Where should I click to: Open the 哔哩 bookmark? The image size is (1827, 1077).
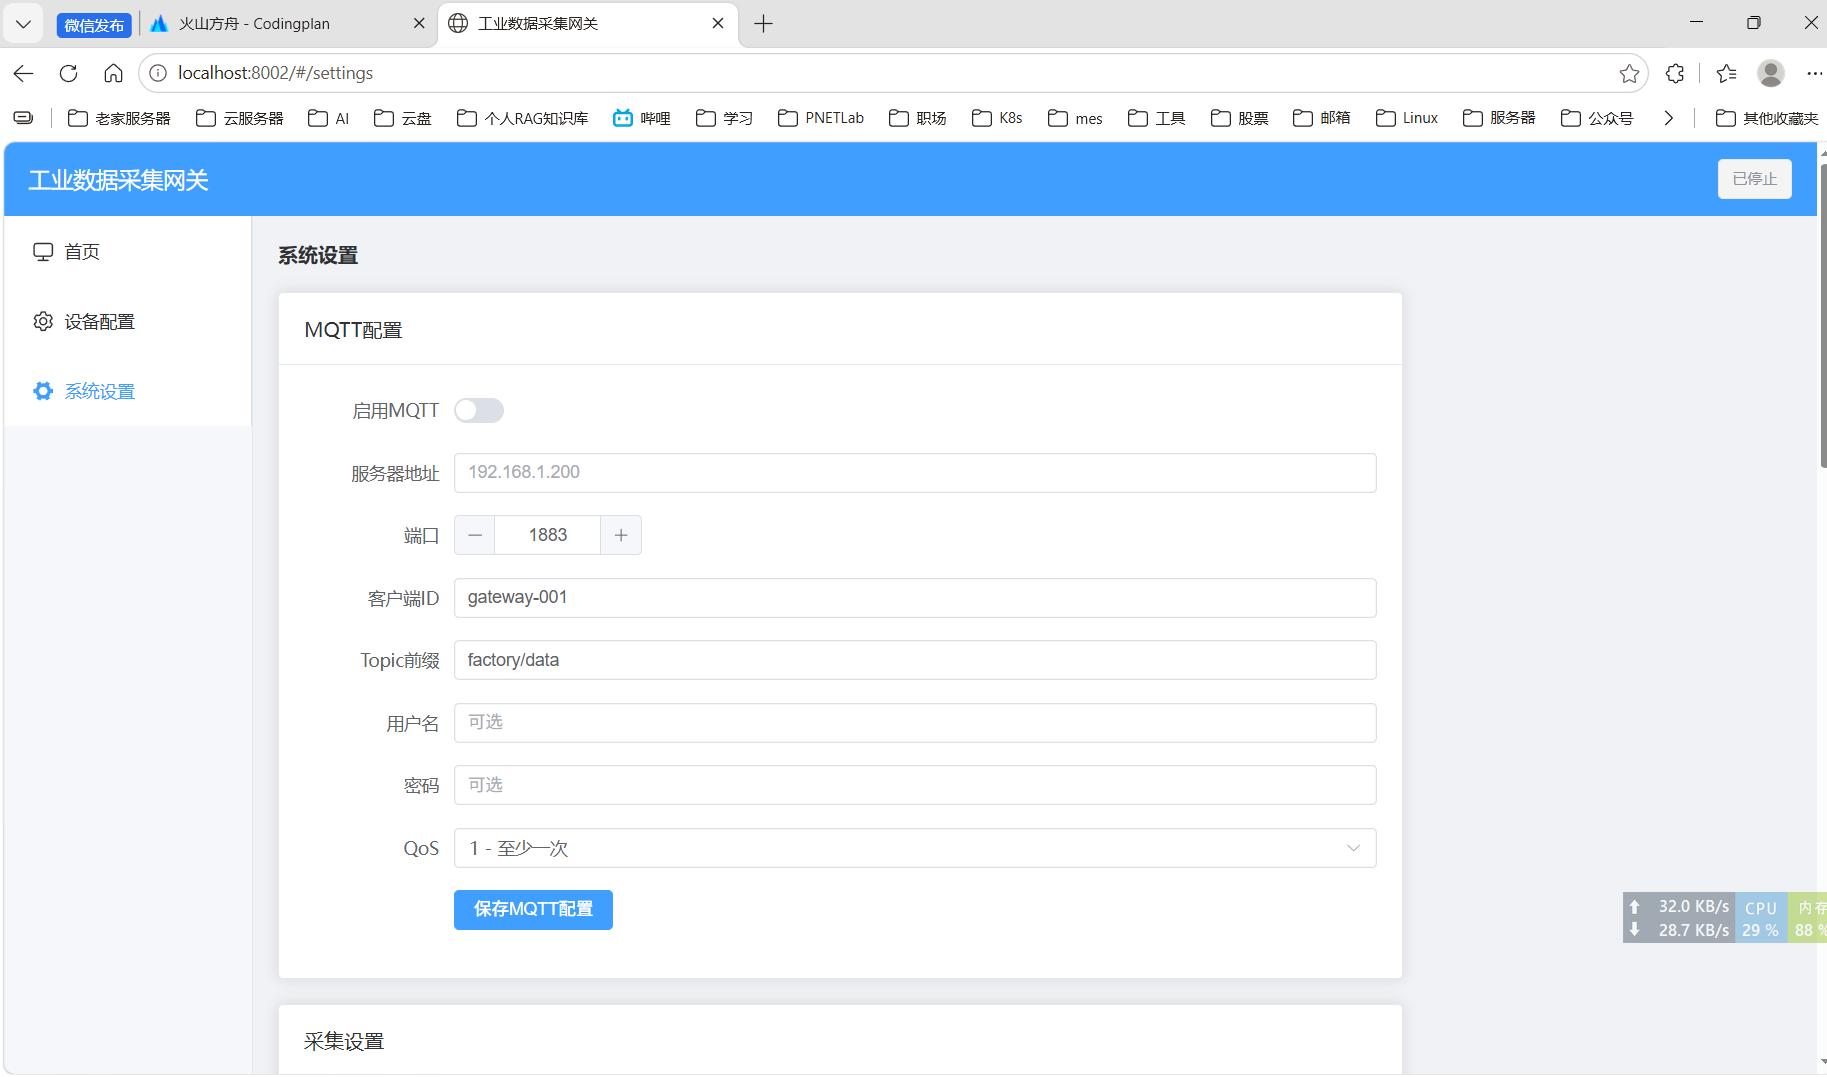(642, 118)
